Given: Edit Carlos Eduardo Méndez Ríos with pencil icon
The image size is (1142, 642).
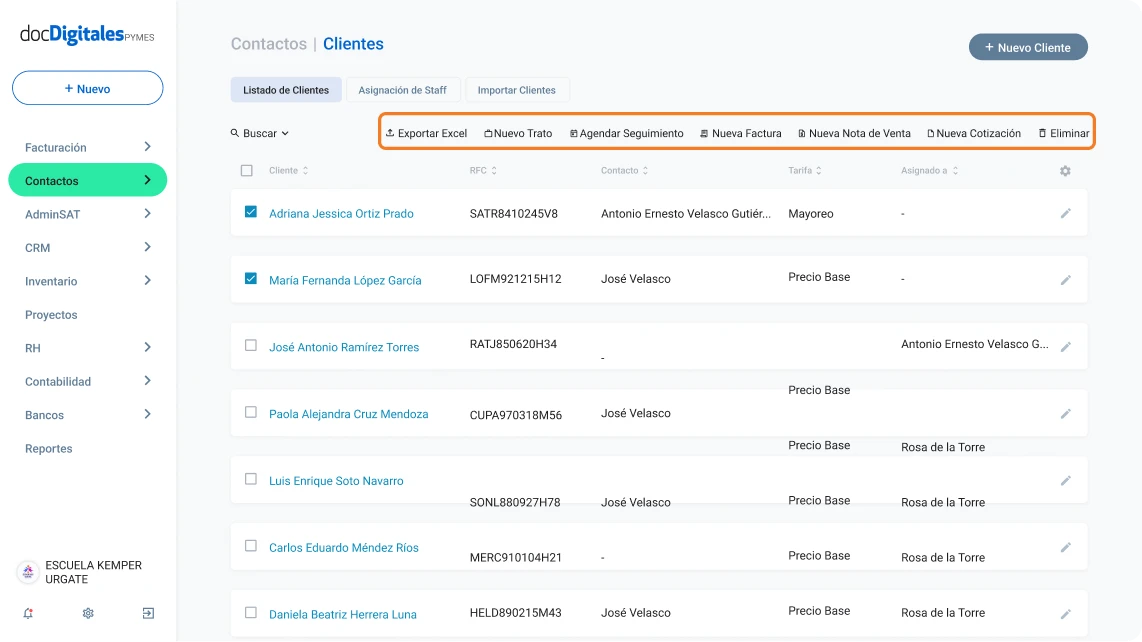Looking at the screenshot, I should click(x=1066, y=548).
